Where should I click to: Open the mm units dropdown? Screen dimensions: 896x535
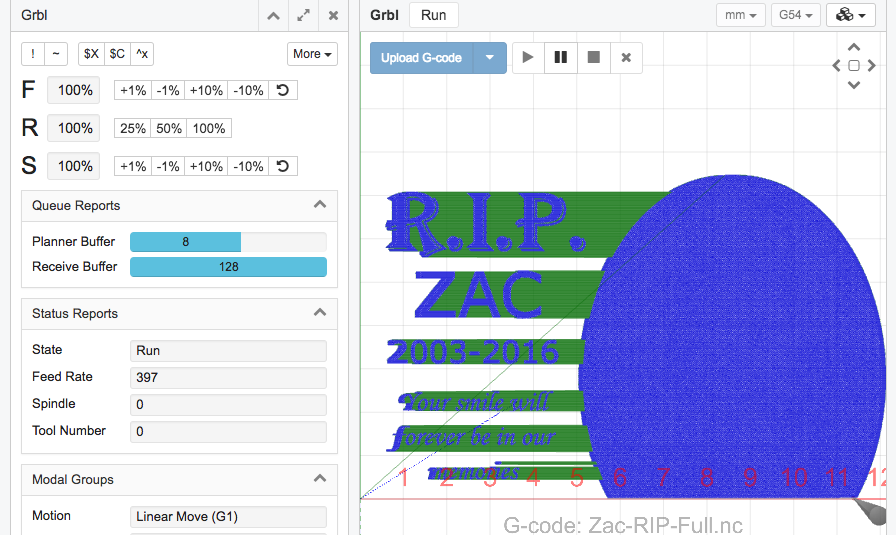tap(740, 16)
